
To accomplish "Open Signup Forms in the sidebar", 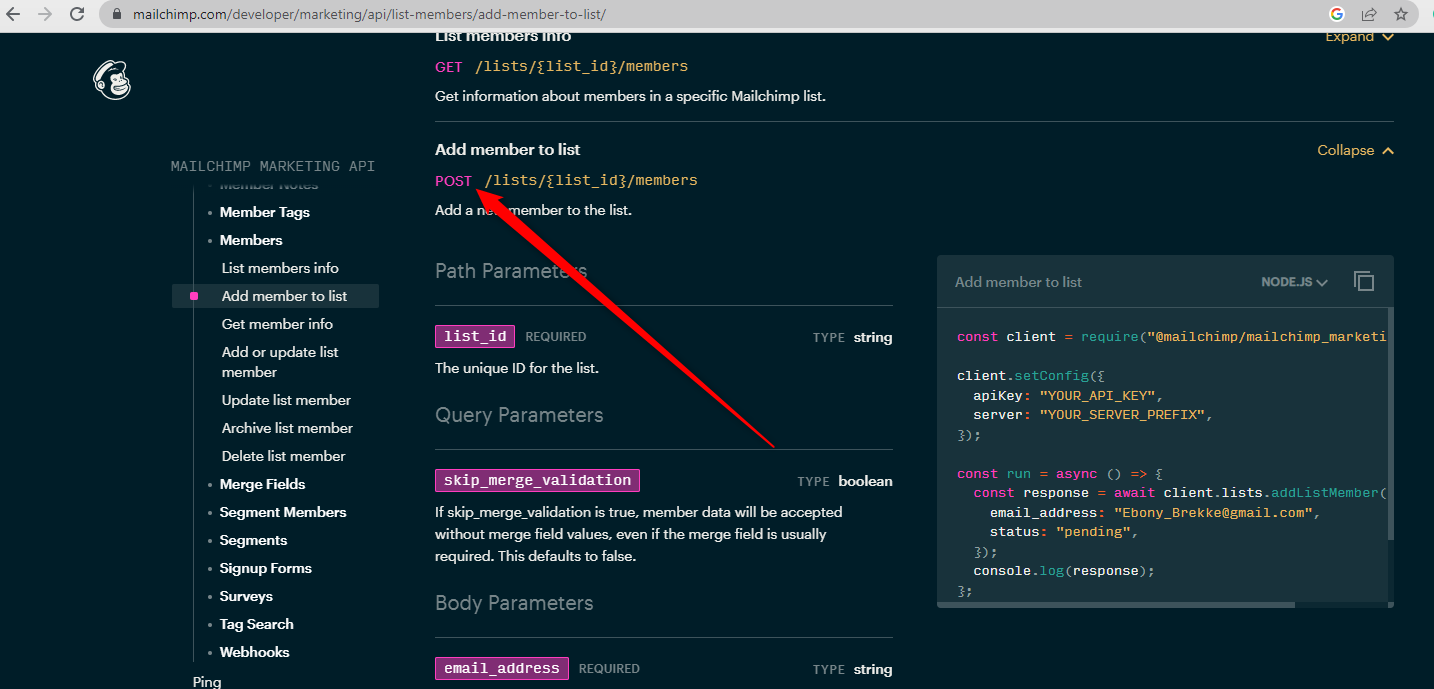I will pyautogui.click(x=265, y=568).
